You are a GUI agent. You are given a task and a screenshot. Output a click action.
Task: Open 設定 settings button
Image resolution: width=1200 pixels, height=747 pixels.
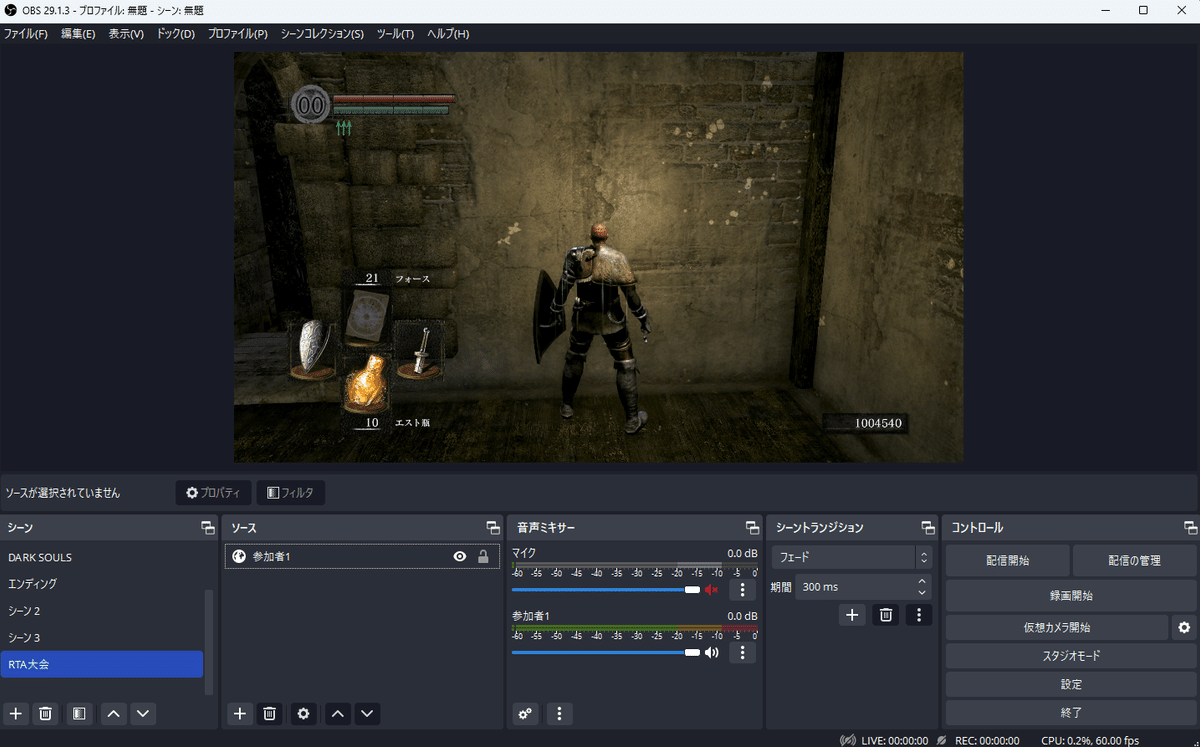click(x=1071, y=685)
